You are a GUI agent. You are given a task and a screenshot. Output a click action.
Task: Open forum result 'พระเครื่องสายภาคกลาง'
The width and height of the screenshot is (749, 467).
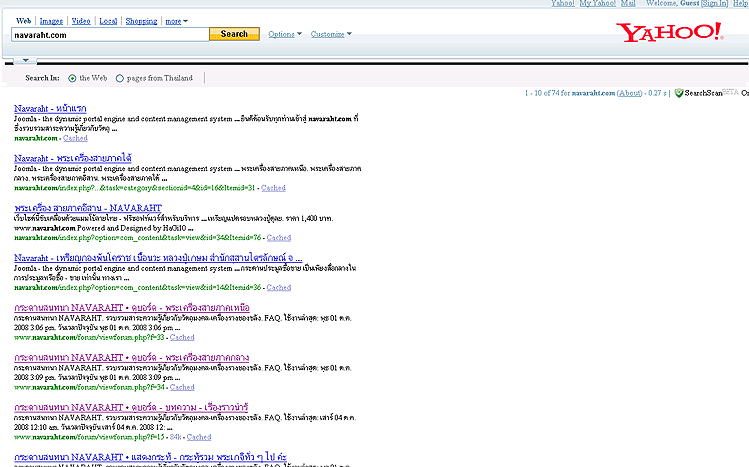tap(131, 358)
